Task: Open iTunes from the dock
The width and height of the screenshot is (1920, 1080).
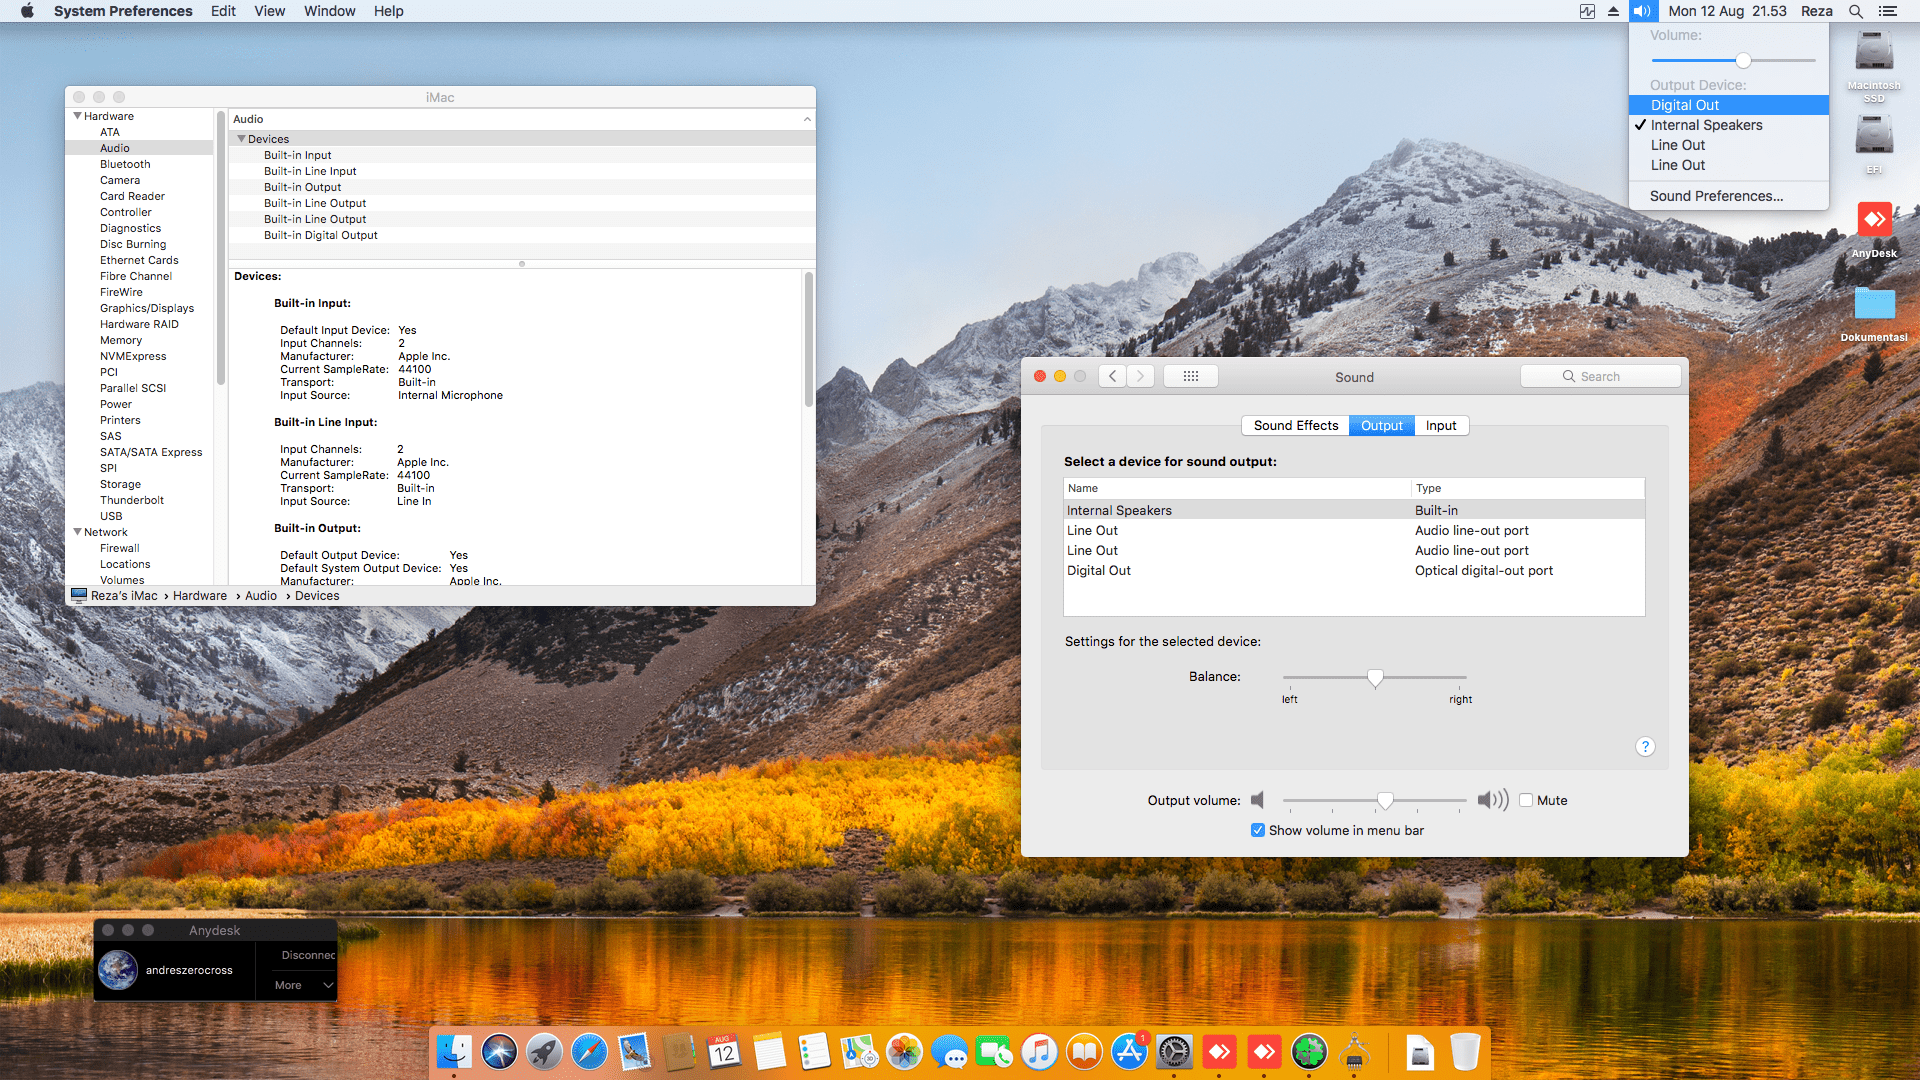Action: (1039, 1052)
